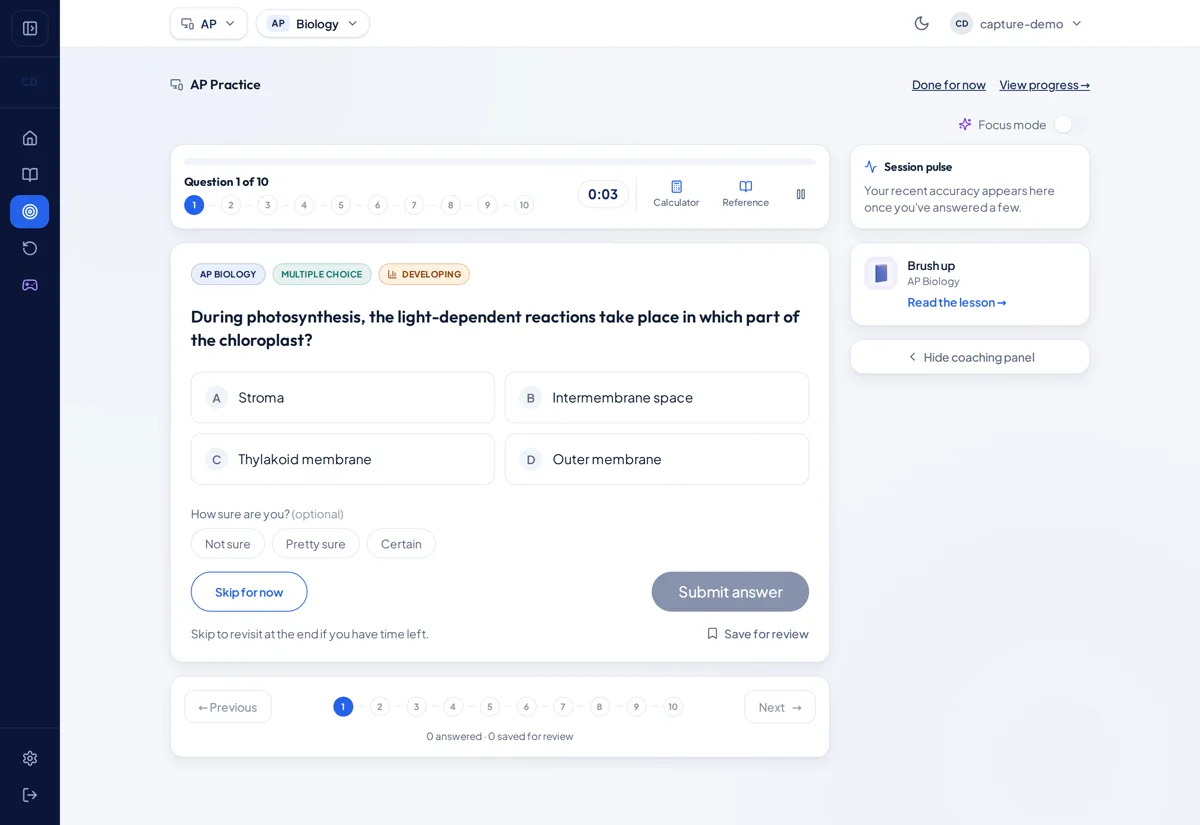Go to Home in the sidebar
Screen dimensions: 1200x825
tap(30, 138)
